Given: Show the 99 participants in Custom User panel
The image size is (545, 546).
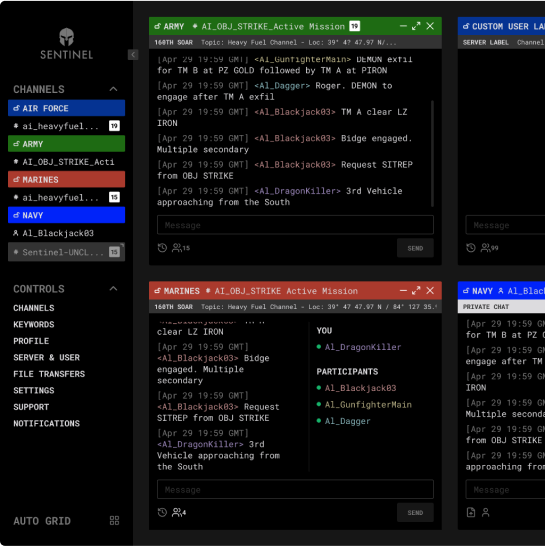Looking at the screenshot, I should [490, 248].
